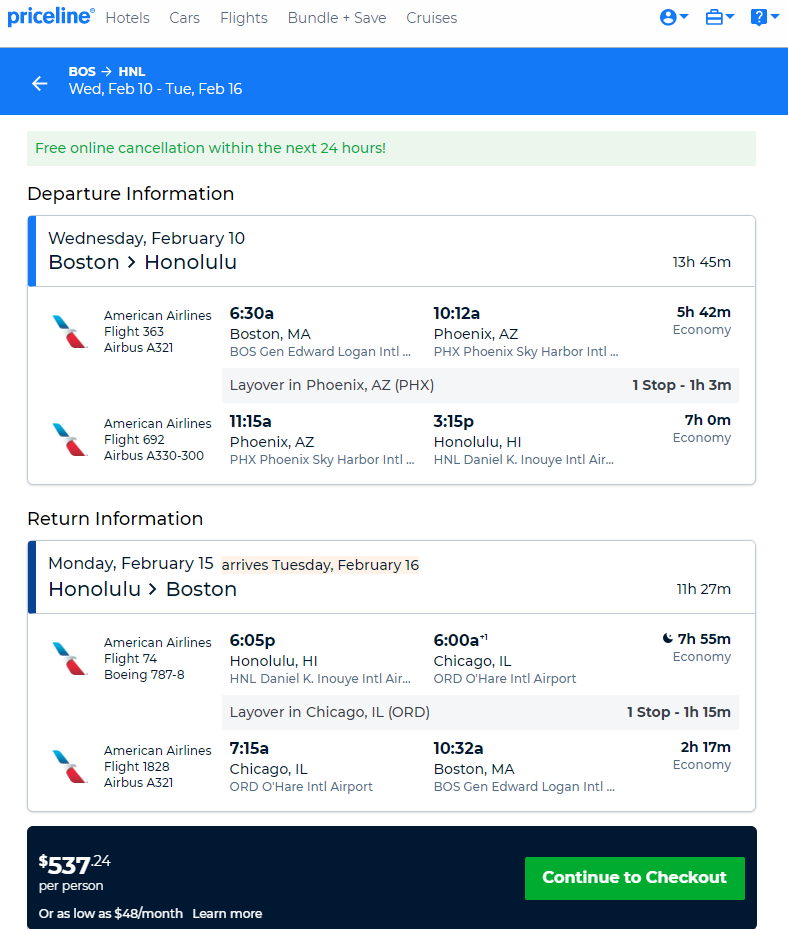Open the Hotels tab
Image resolution: width=788 pixels, height=929 pixels.
coord(127,18)
